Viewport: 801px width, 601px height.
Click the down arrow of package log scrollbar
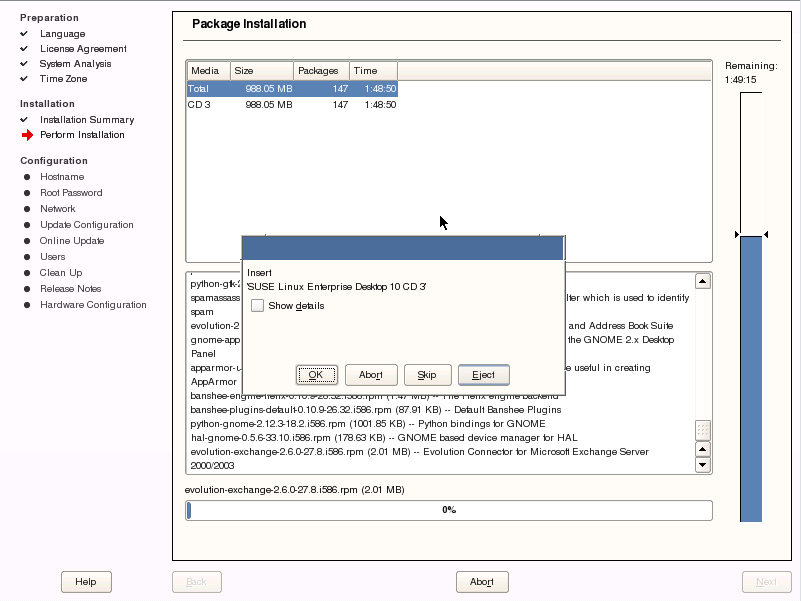tap(703, 465)
